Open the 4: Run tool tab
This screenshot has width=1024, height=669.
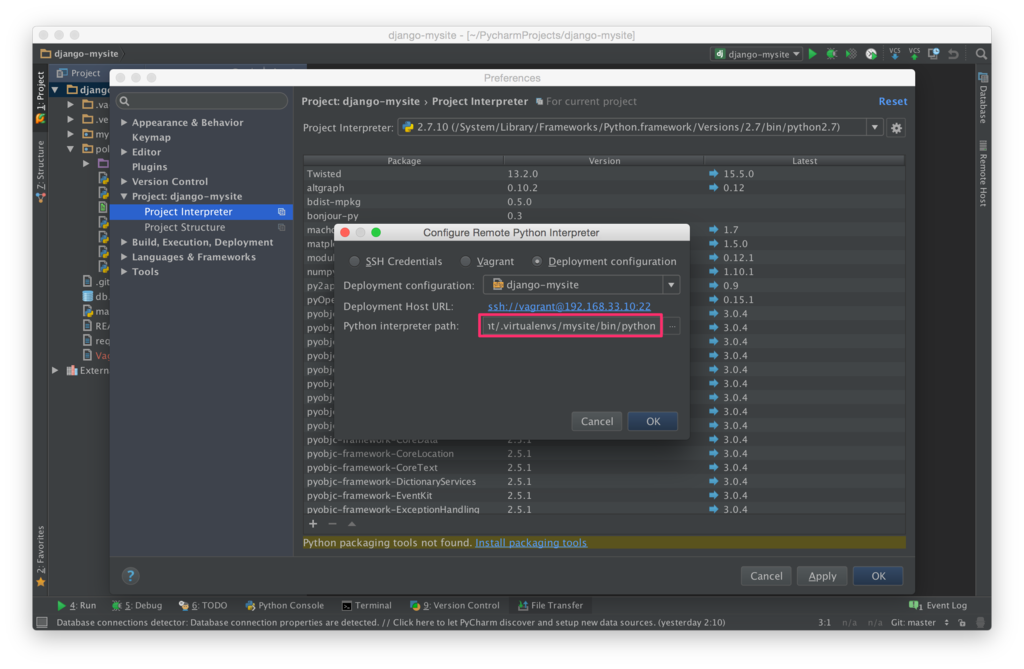pos(76,606)
